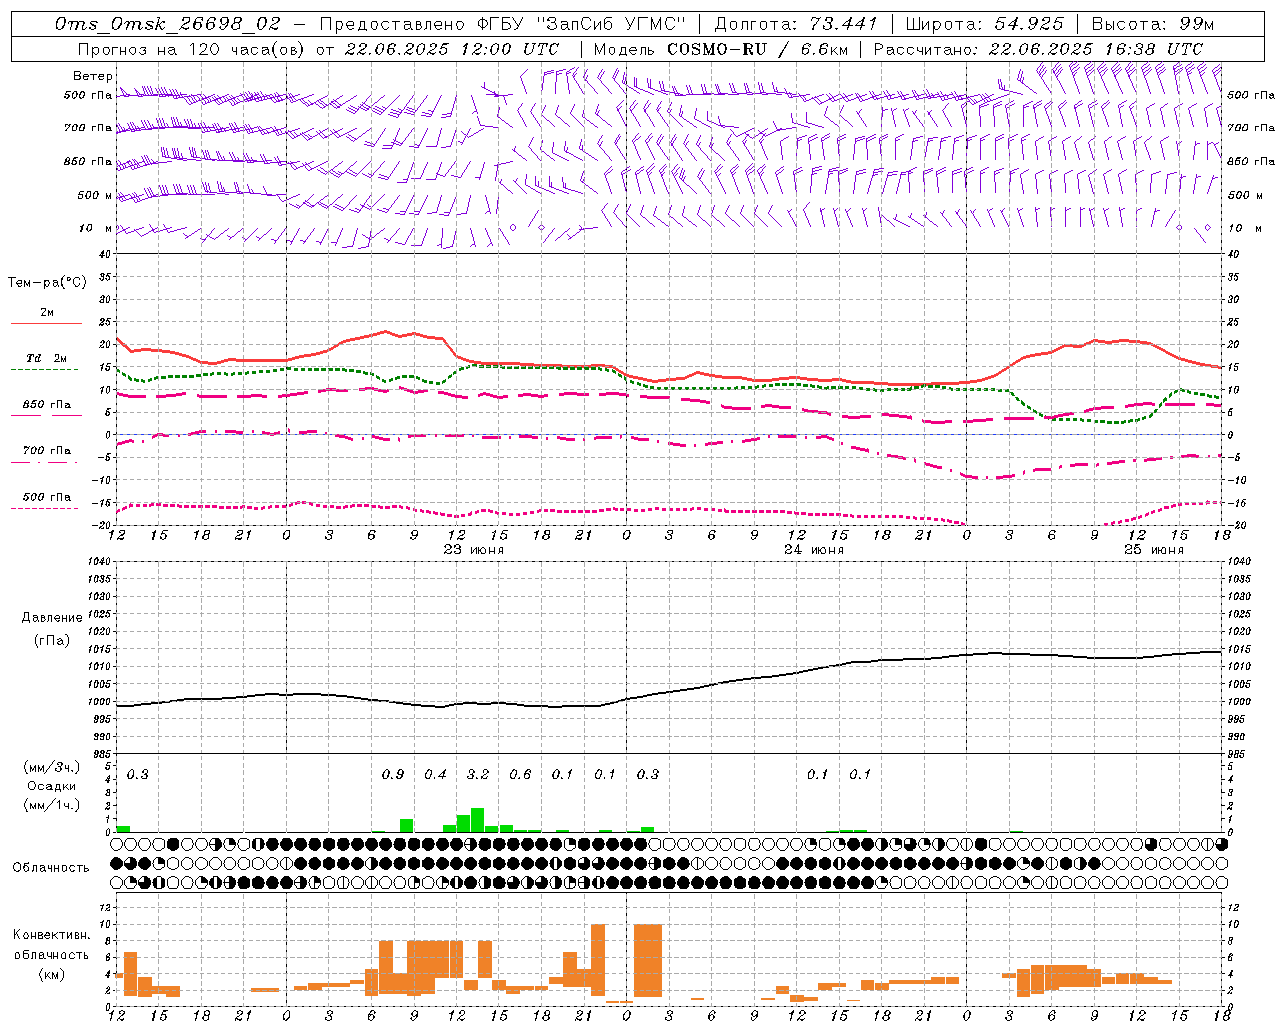Click the 24 июня date label

pos(814,550)
